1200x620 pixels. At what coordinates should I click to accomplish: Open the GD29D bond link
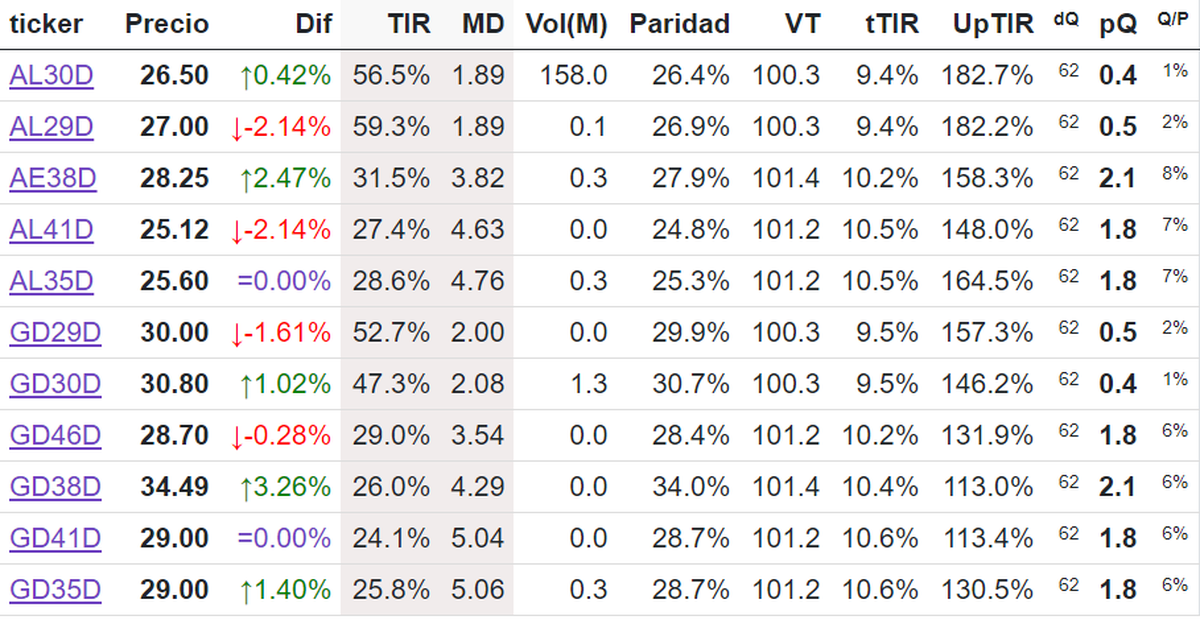coord(55,333)
